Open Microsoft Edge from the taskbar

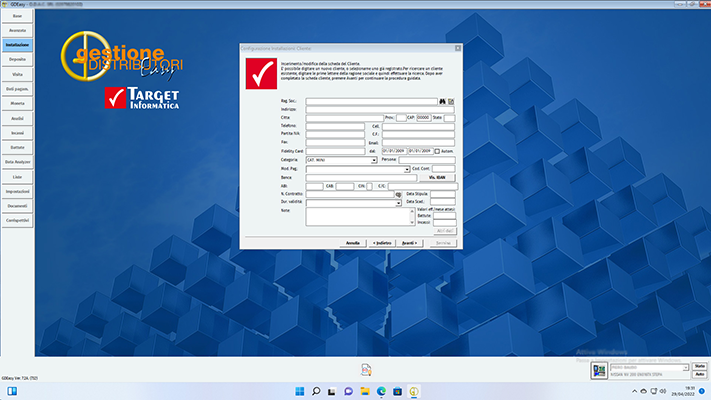coord(380,391)
